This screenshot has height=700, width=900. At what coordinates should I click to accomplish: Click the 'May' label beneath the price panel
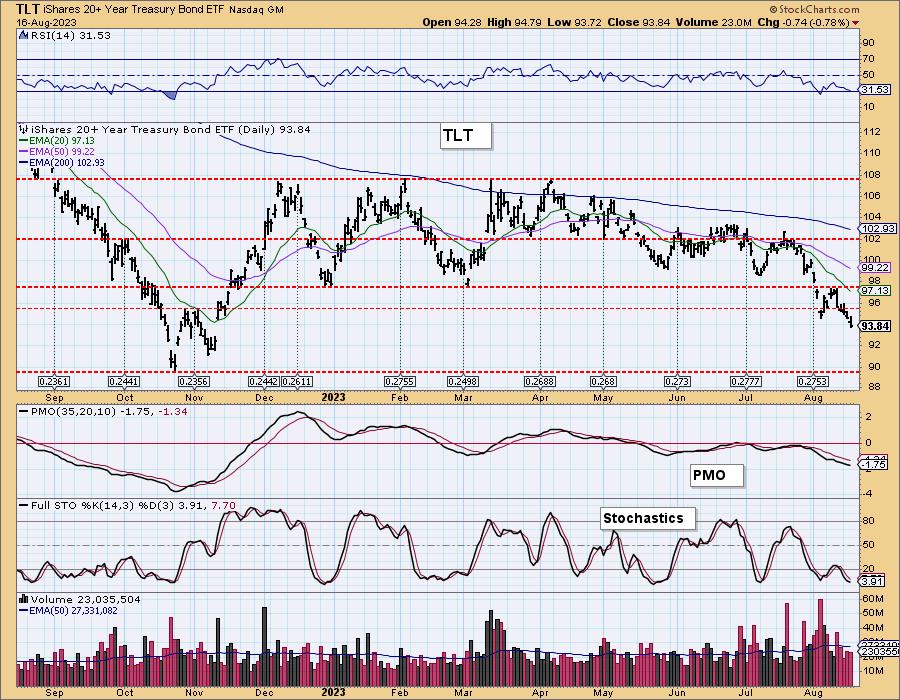[x=603, y=398]
